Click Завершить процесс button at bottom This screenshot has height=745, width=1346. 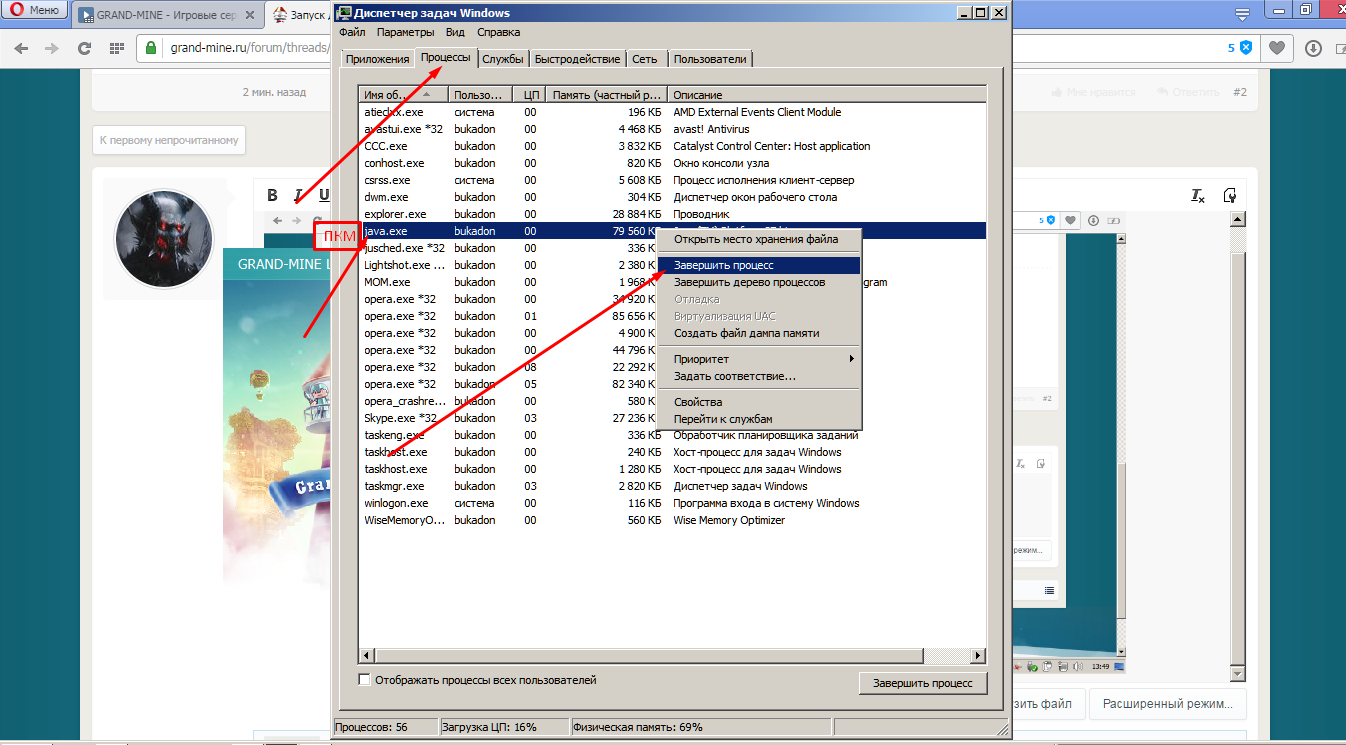[923, 683]
